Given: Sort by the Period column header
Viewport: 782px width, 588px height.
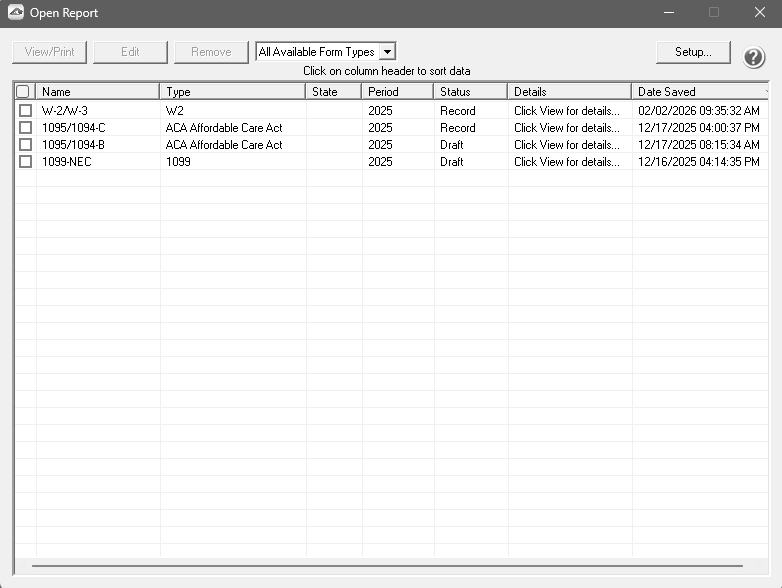Looking at the screenshot, I should click(397, 92).
